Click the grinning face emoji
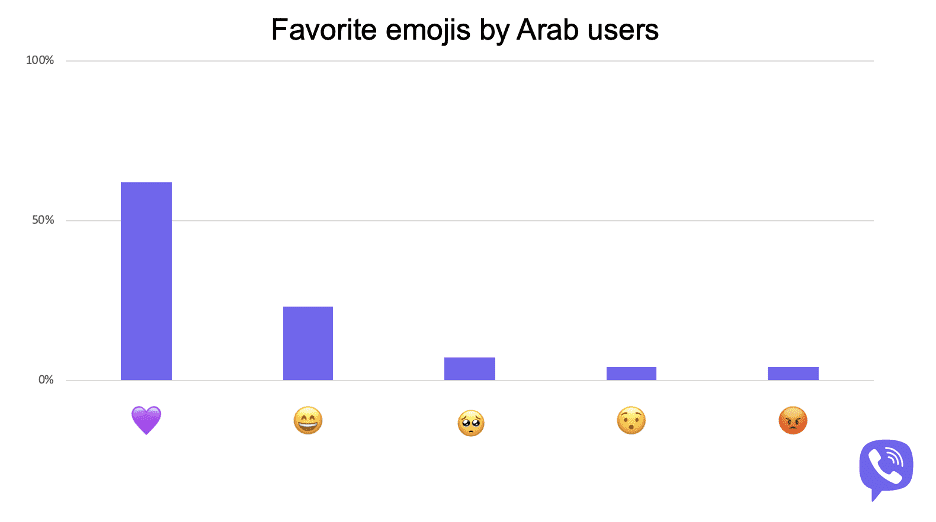 coord(308,420)
